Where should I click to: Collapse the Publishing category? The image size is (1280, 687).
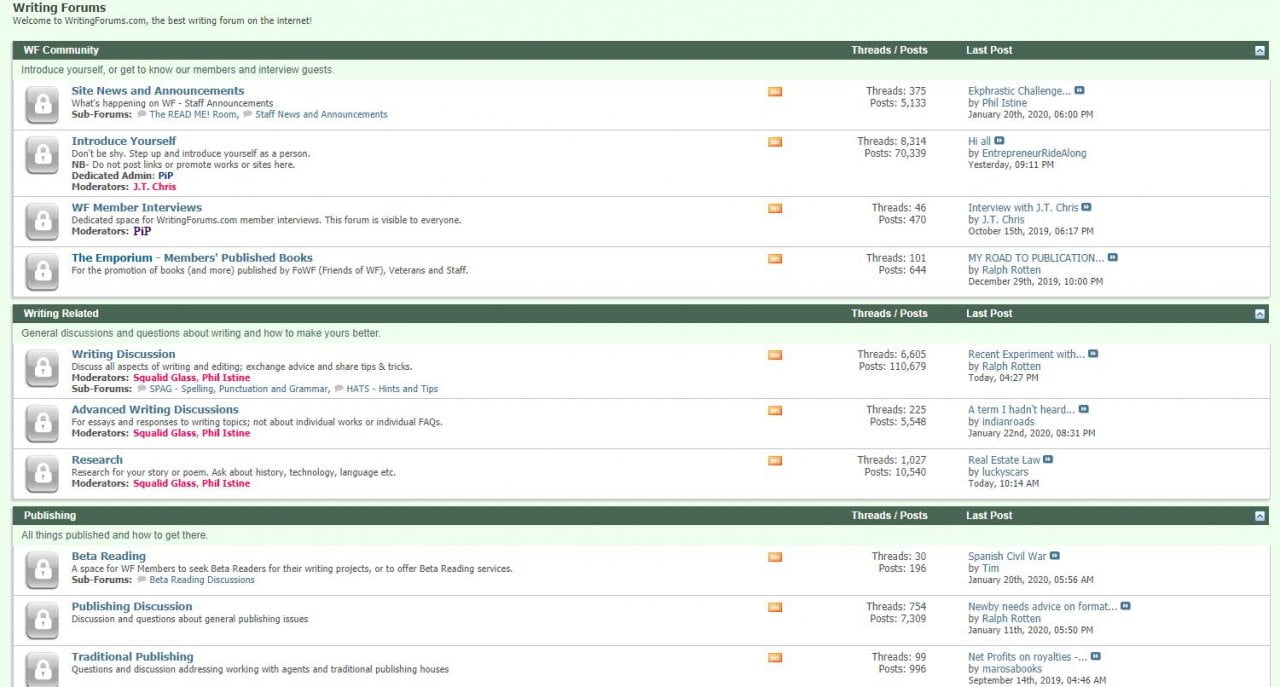(x=1260, y=516)
